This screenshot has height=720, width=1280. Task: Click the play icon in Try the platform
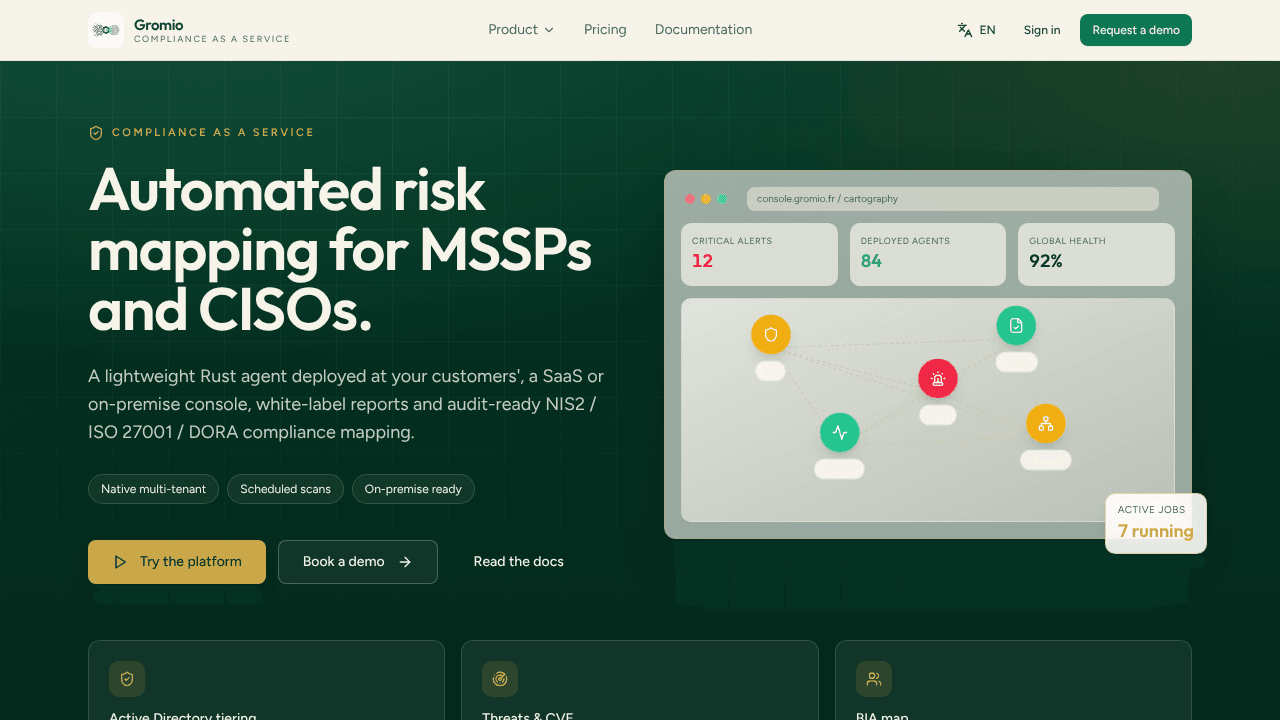click(120, 562)
